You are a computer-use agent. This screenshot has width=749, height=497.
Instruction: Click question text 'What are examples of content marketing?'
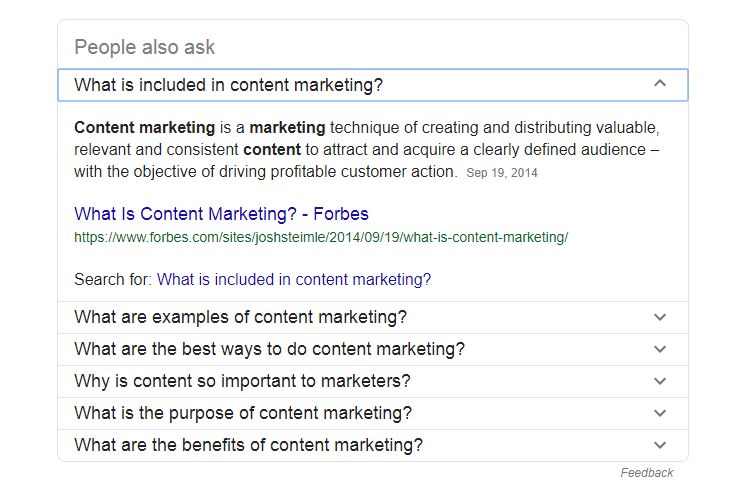[240, 317]
